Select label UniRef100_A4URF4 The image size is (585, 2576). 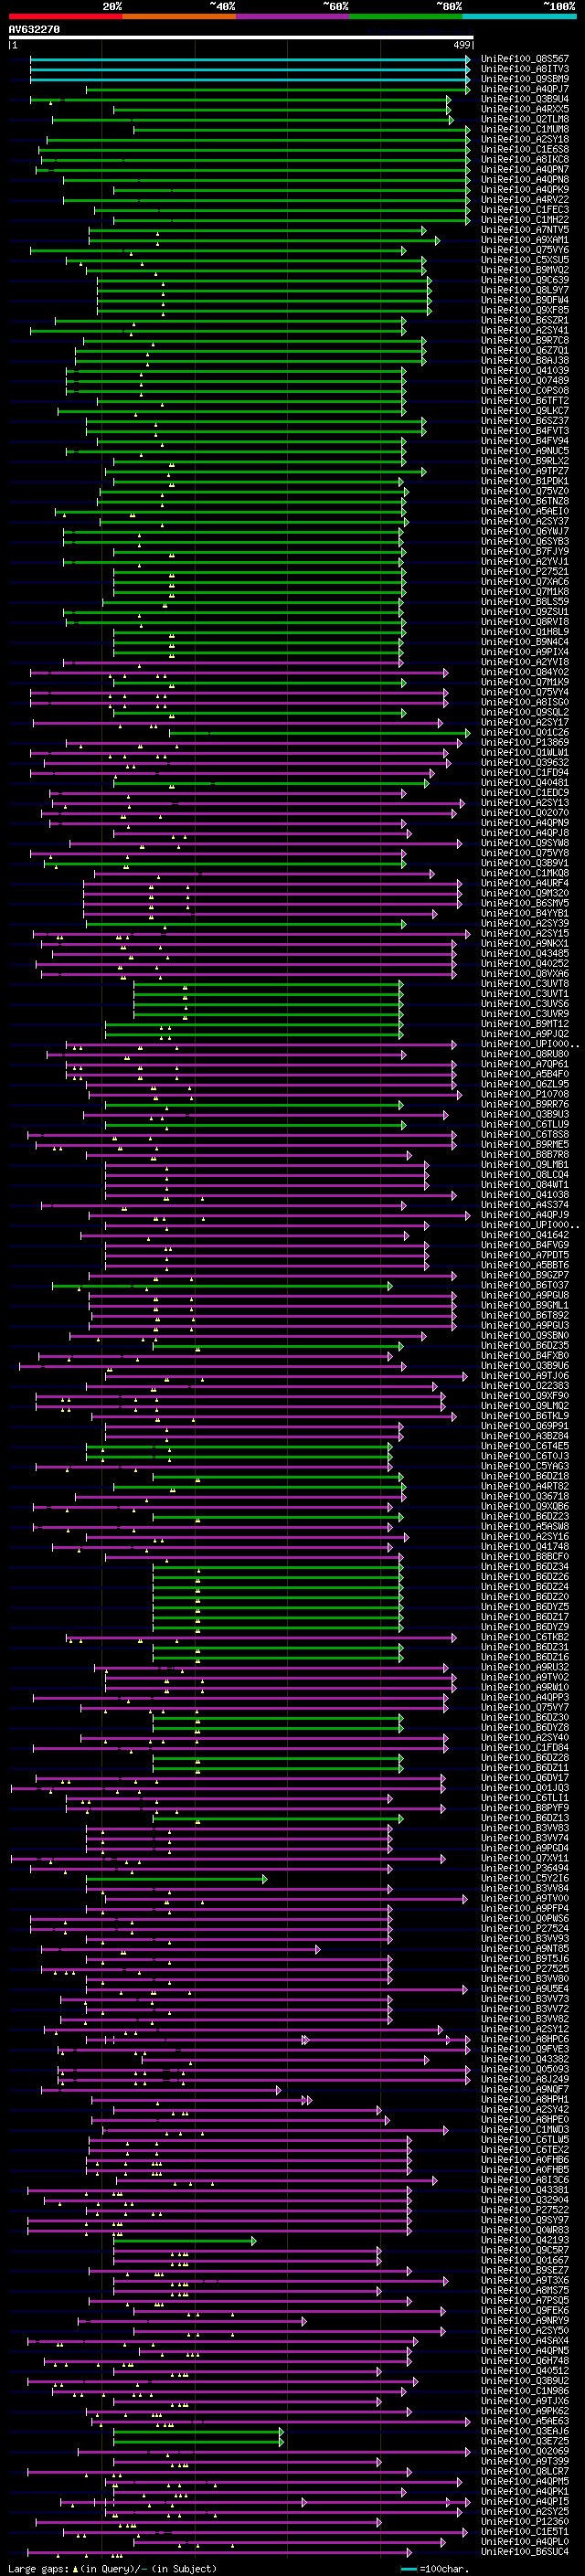tap(525, 883)
